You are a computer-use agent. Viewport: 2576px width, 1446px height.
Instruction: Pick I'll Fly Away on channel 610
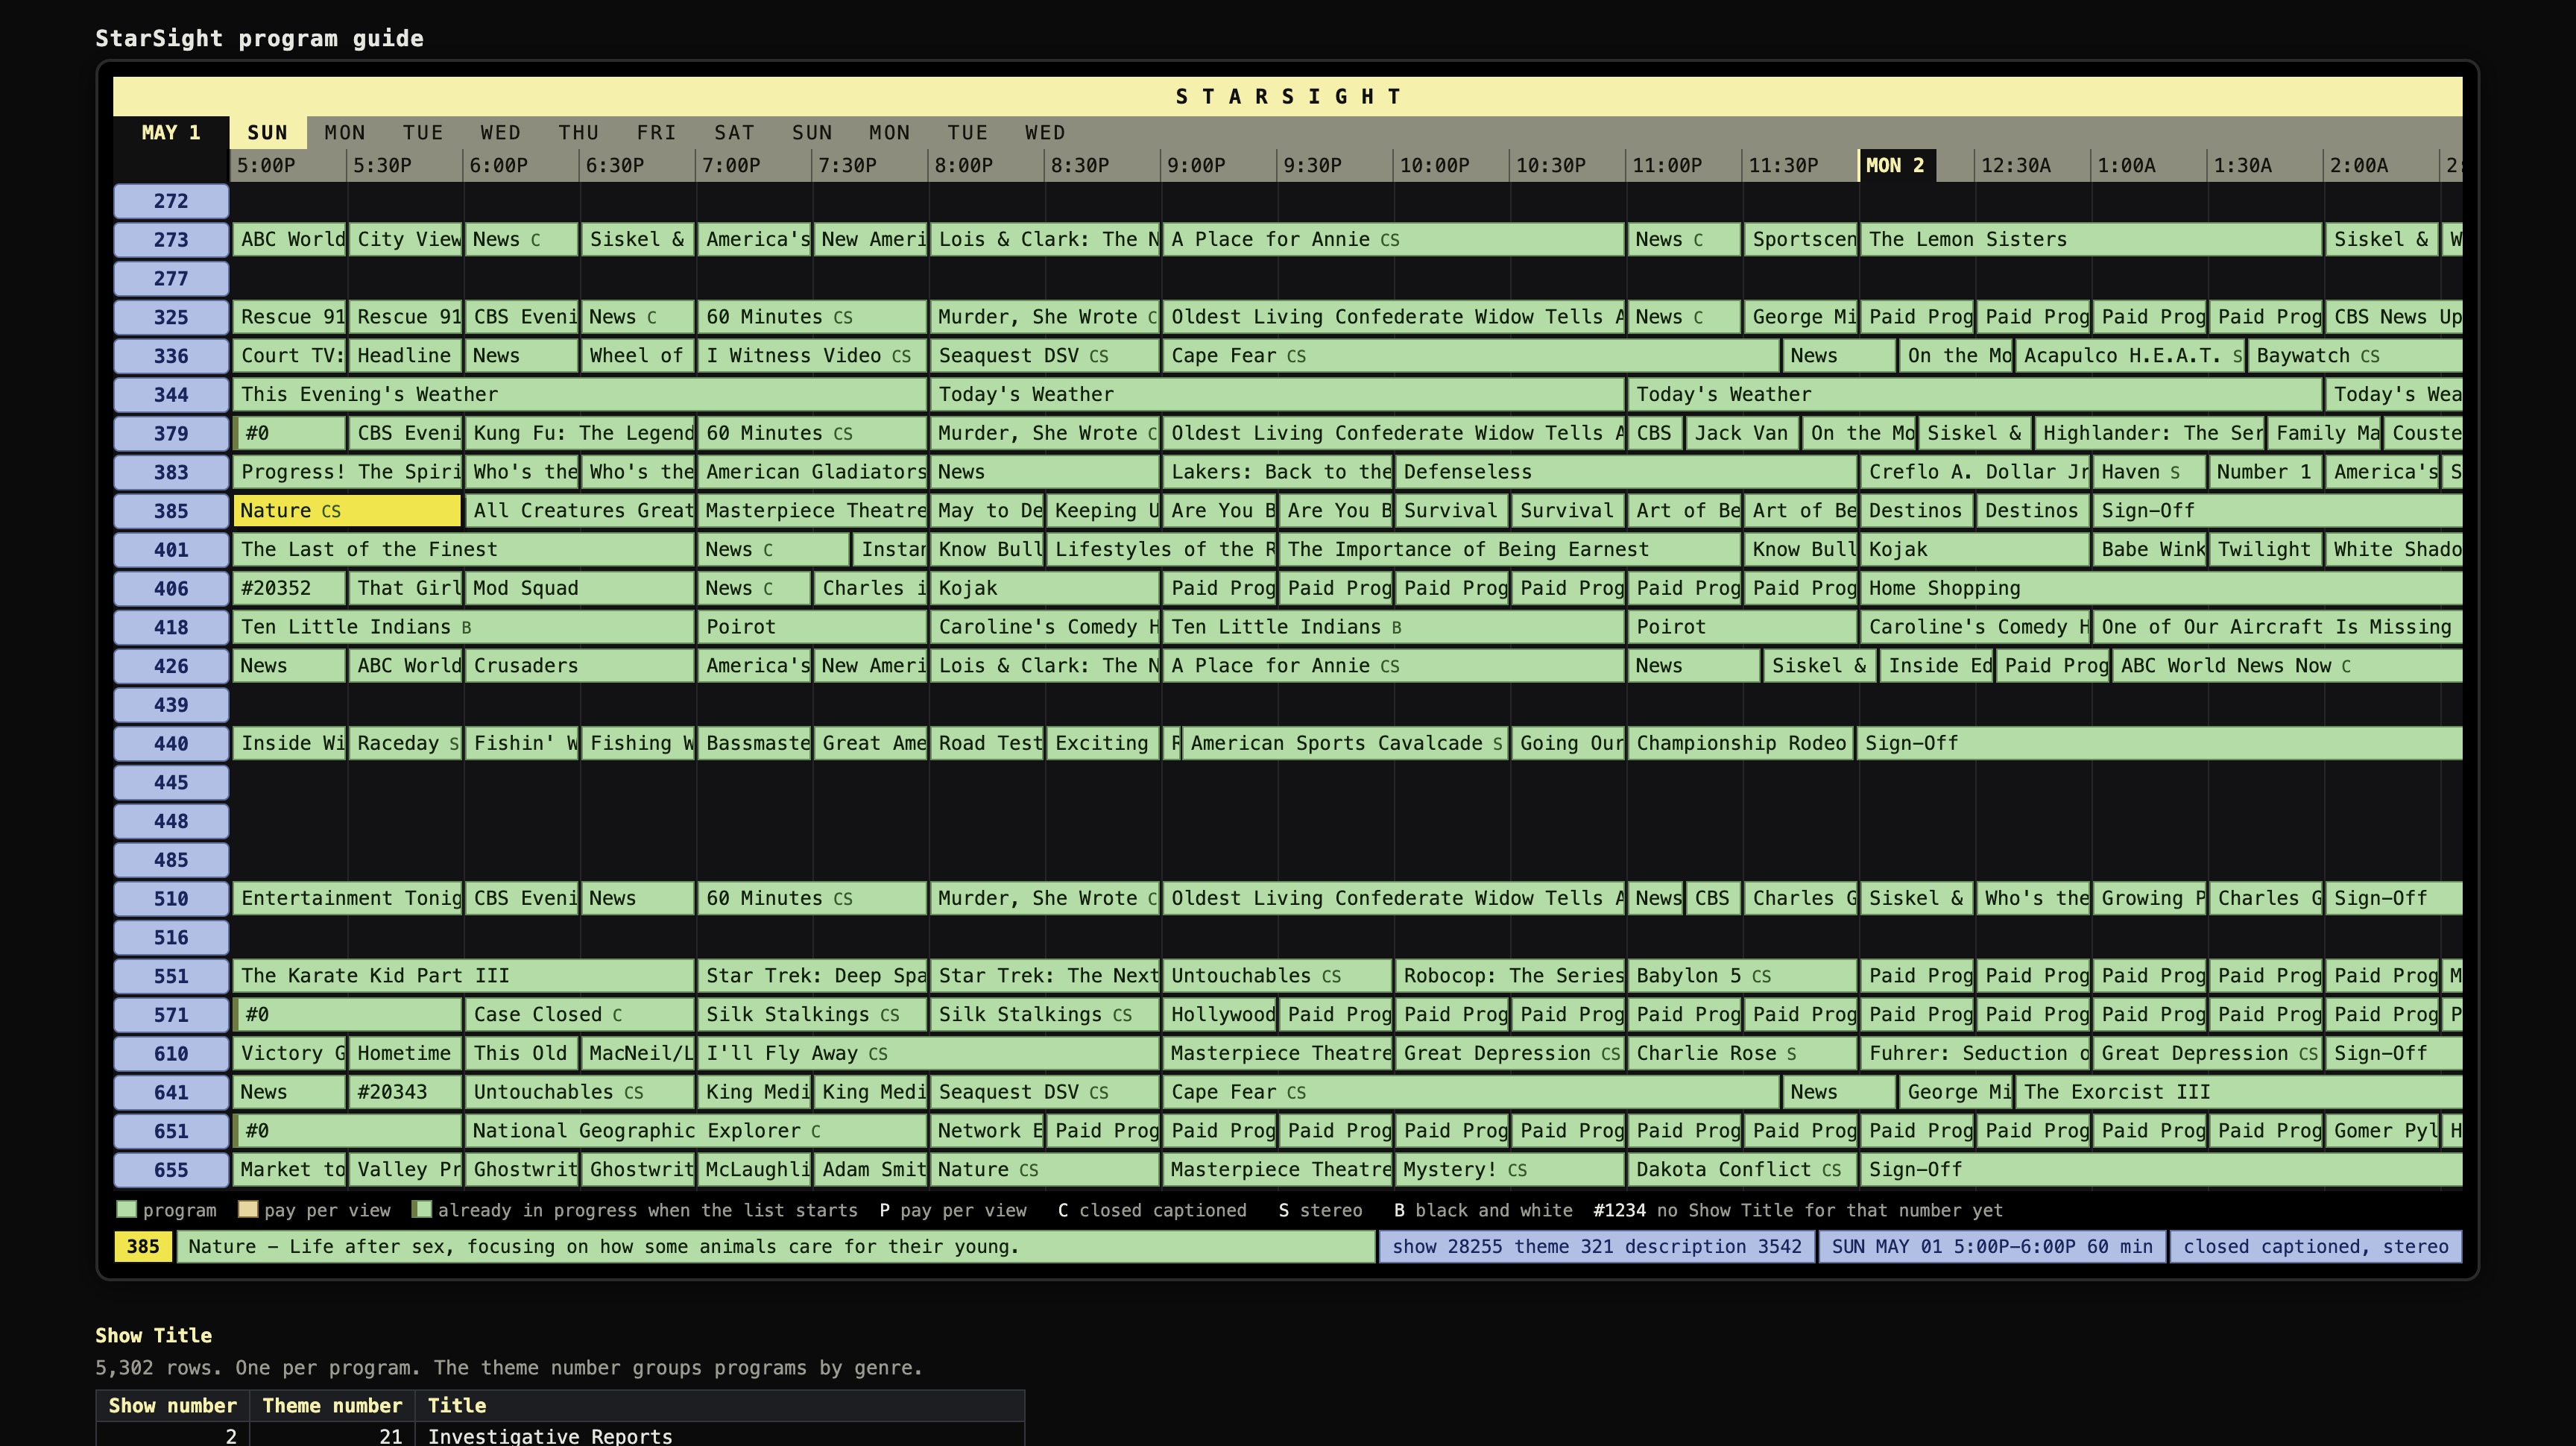click(x=928, y=1053)
